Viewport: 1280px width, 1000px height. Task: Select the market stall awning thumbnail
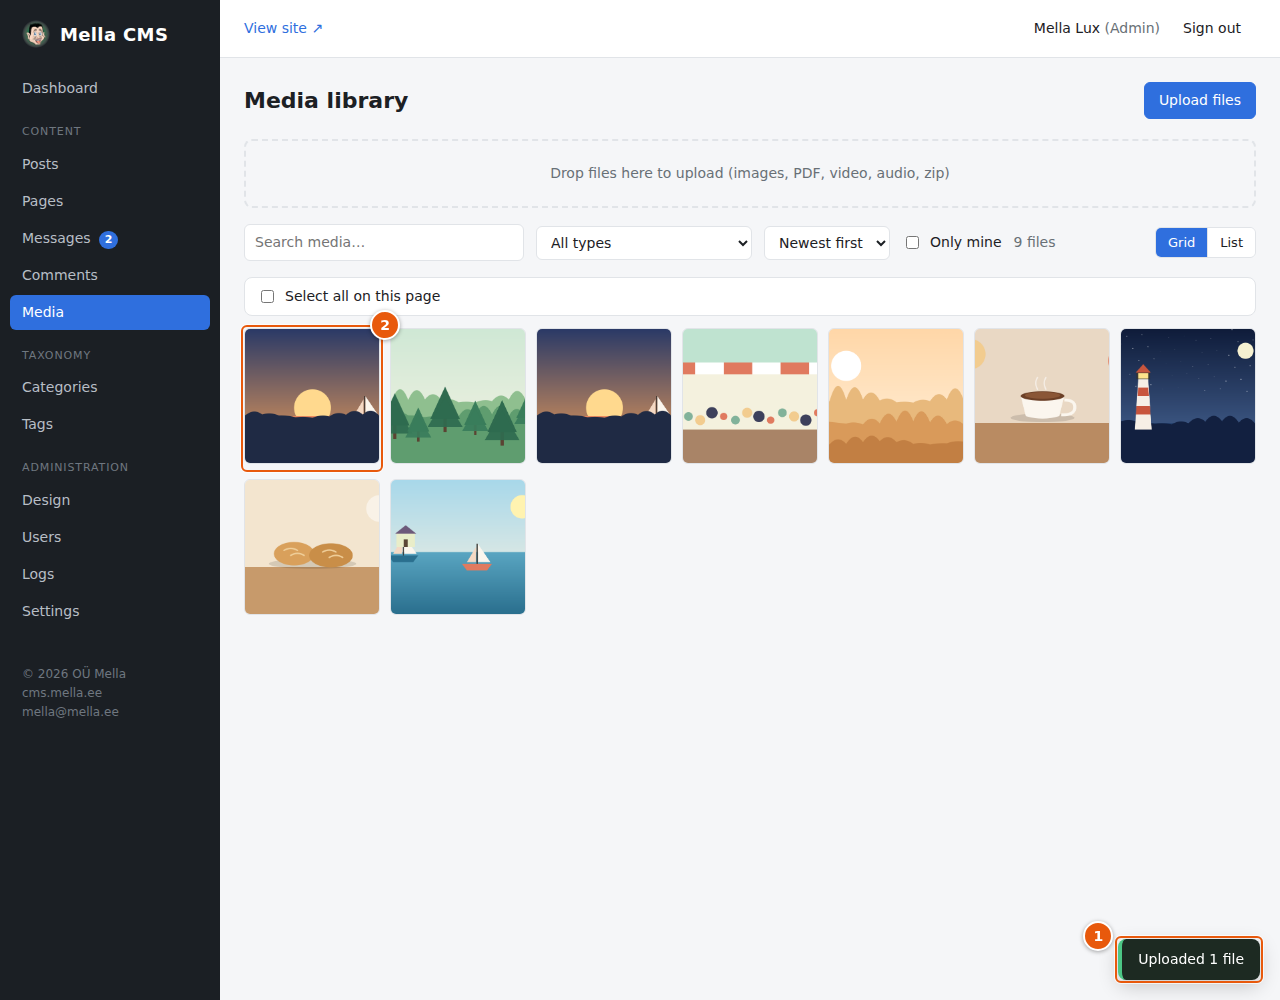(750, 396)
